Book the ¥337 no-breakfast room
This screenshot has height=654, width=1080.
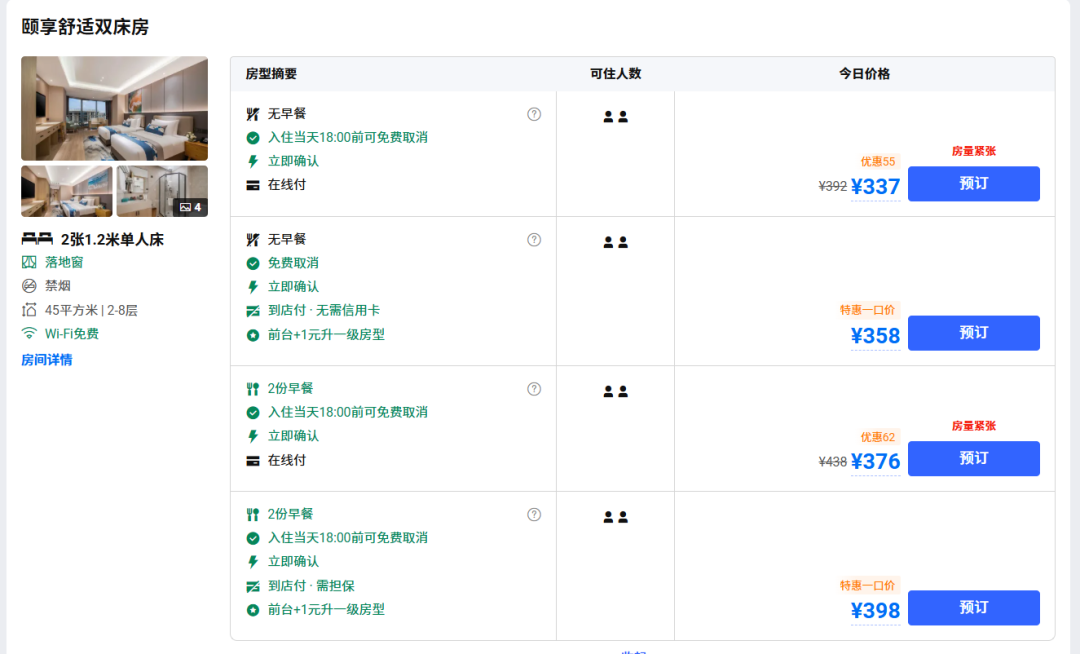pyautogui.click(x=973, y=184)
